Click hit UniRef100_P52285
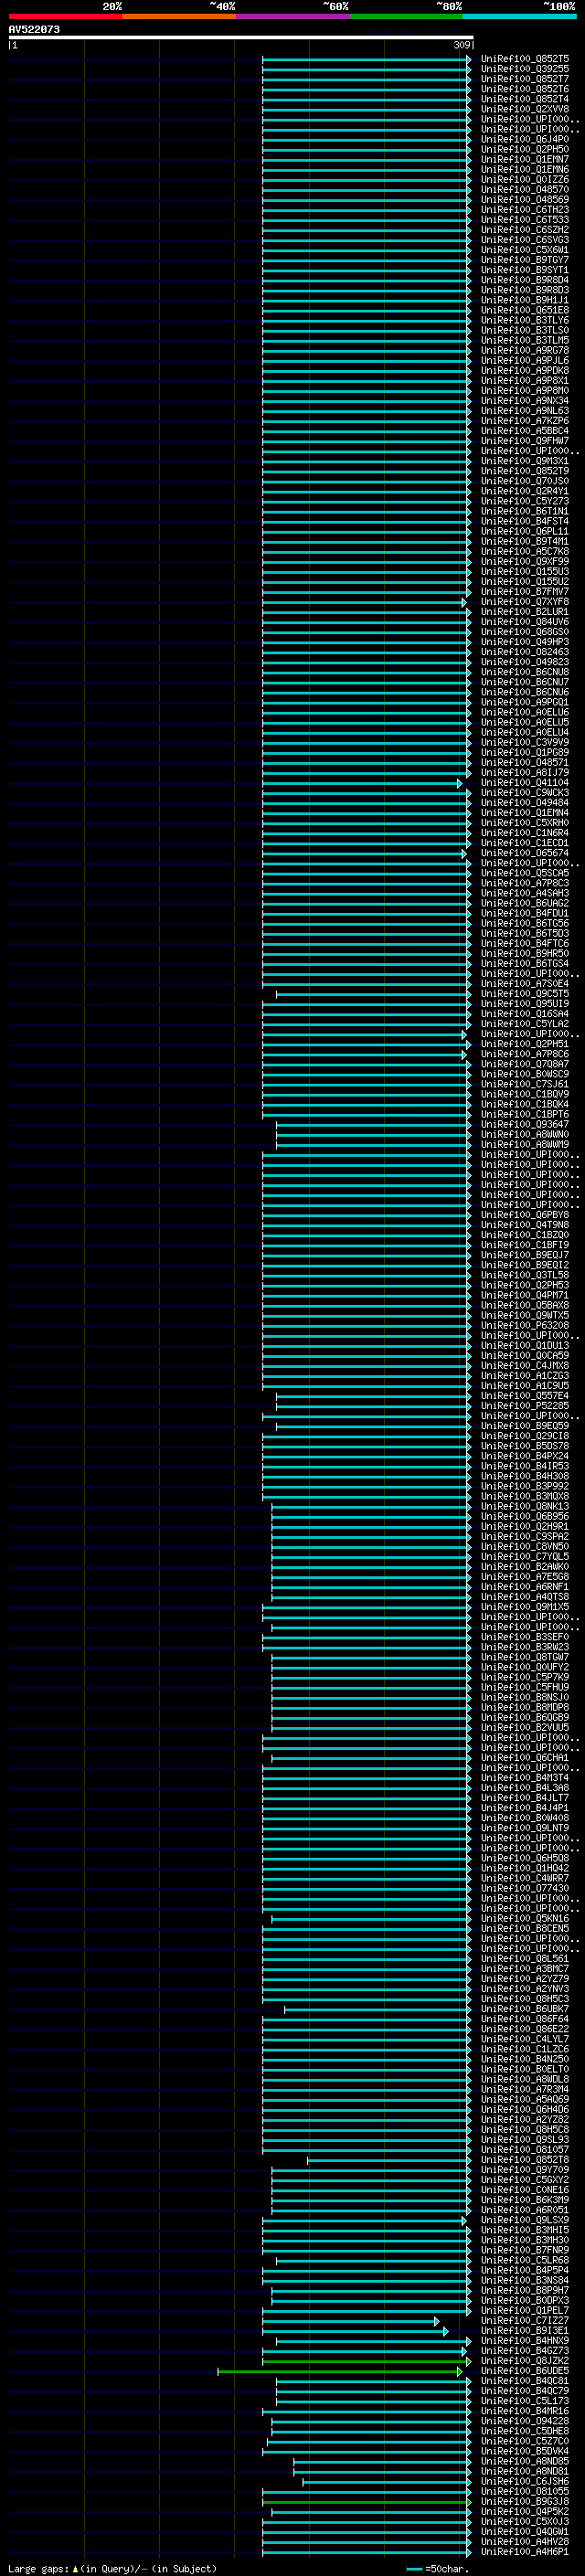The width and height of the screenshot is (585, 2576). click(524, 1406)
